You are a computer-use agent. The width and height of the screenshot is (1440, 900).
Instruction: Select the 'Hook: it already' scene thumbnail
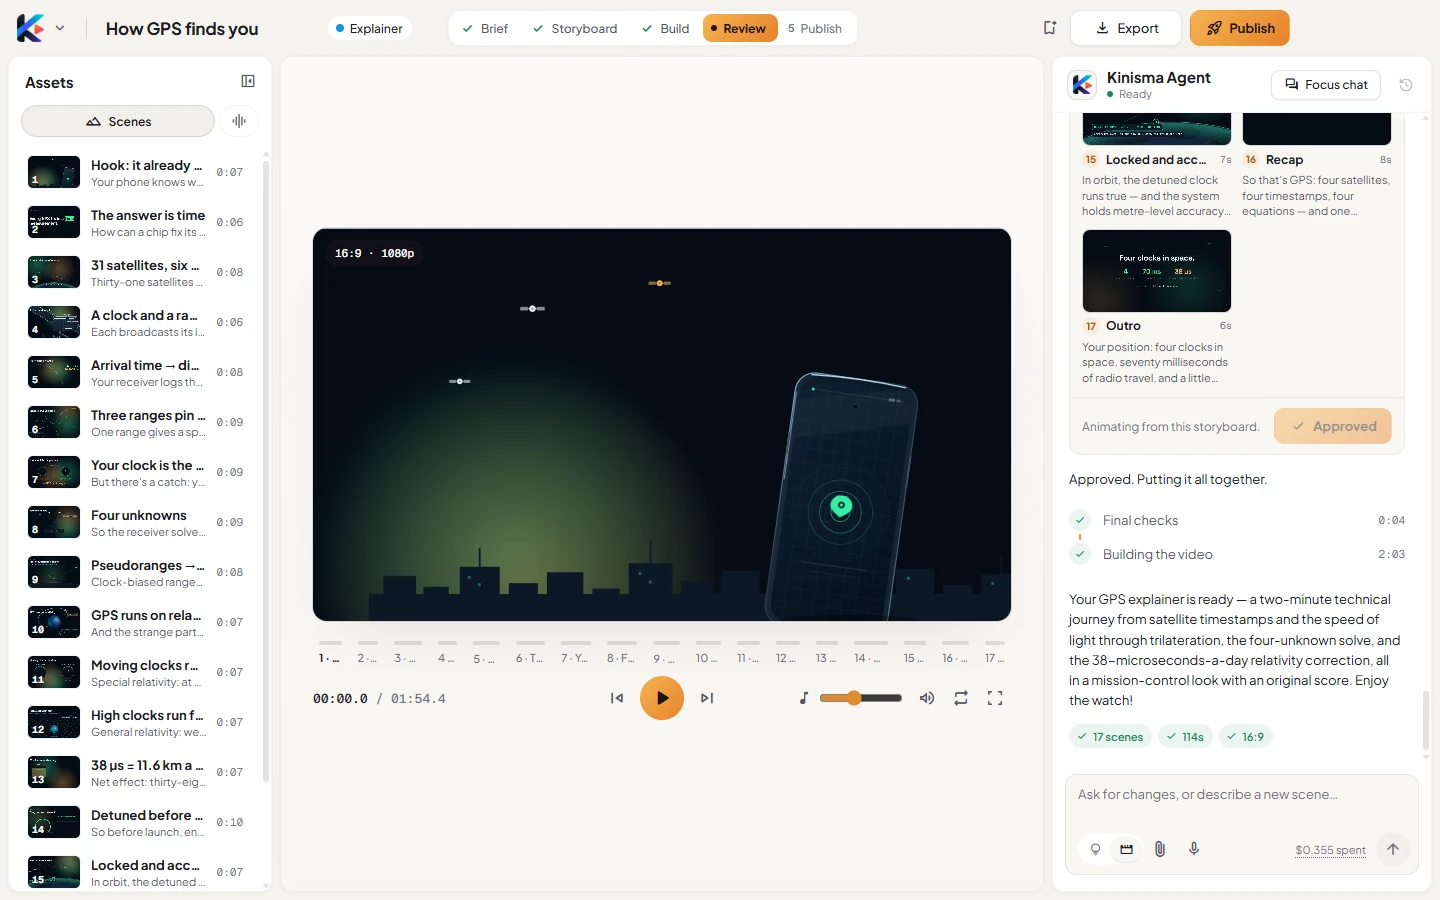pos(54,172)
